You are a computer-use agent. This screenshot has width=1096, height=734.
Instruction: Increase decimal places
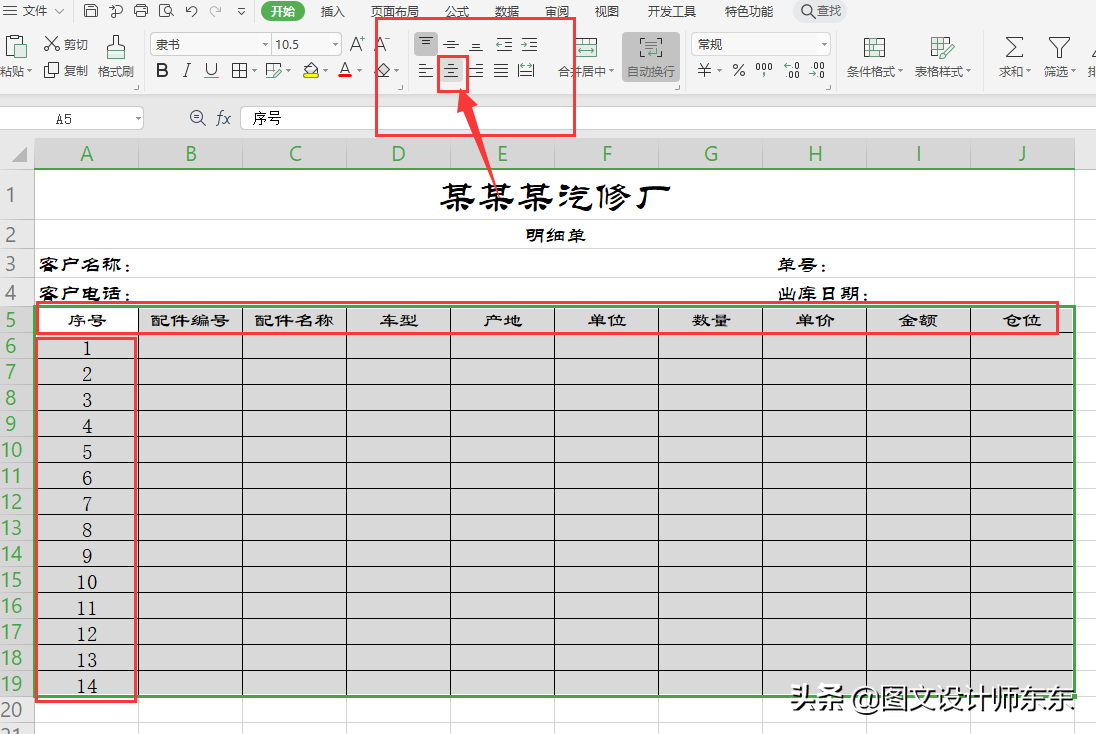click(x=791, y=70)
